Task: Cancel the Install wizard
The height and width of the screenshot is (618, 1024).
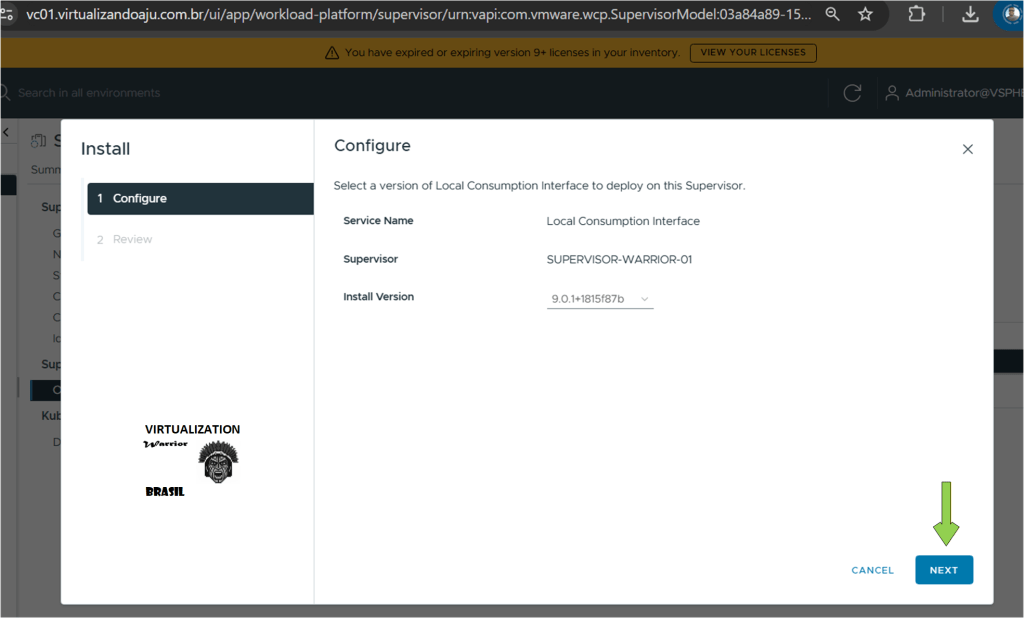Action: coord(872,570)
